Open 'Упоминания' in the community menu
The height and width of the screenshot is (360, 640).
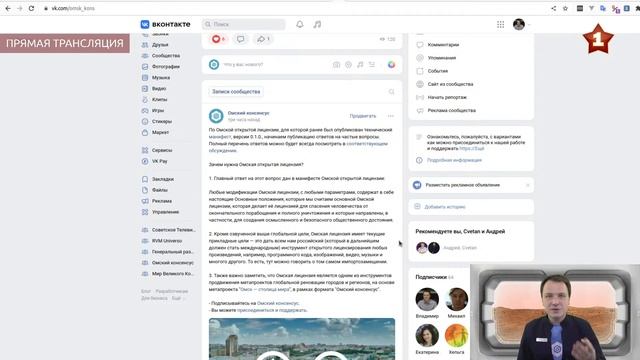pos(442,58)
